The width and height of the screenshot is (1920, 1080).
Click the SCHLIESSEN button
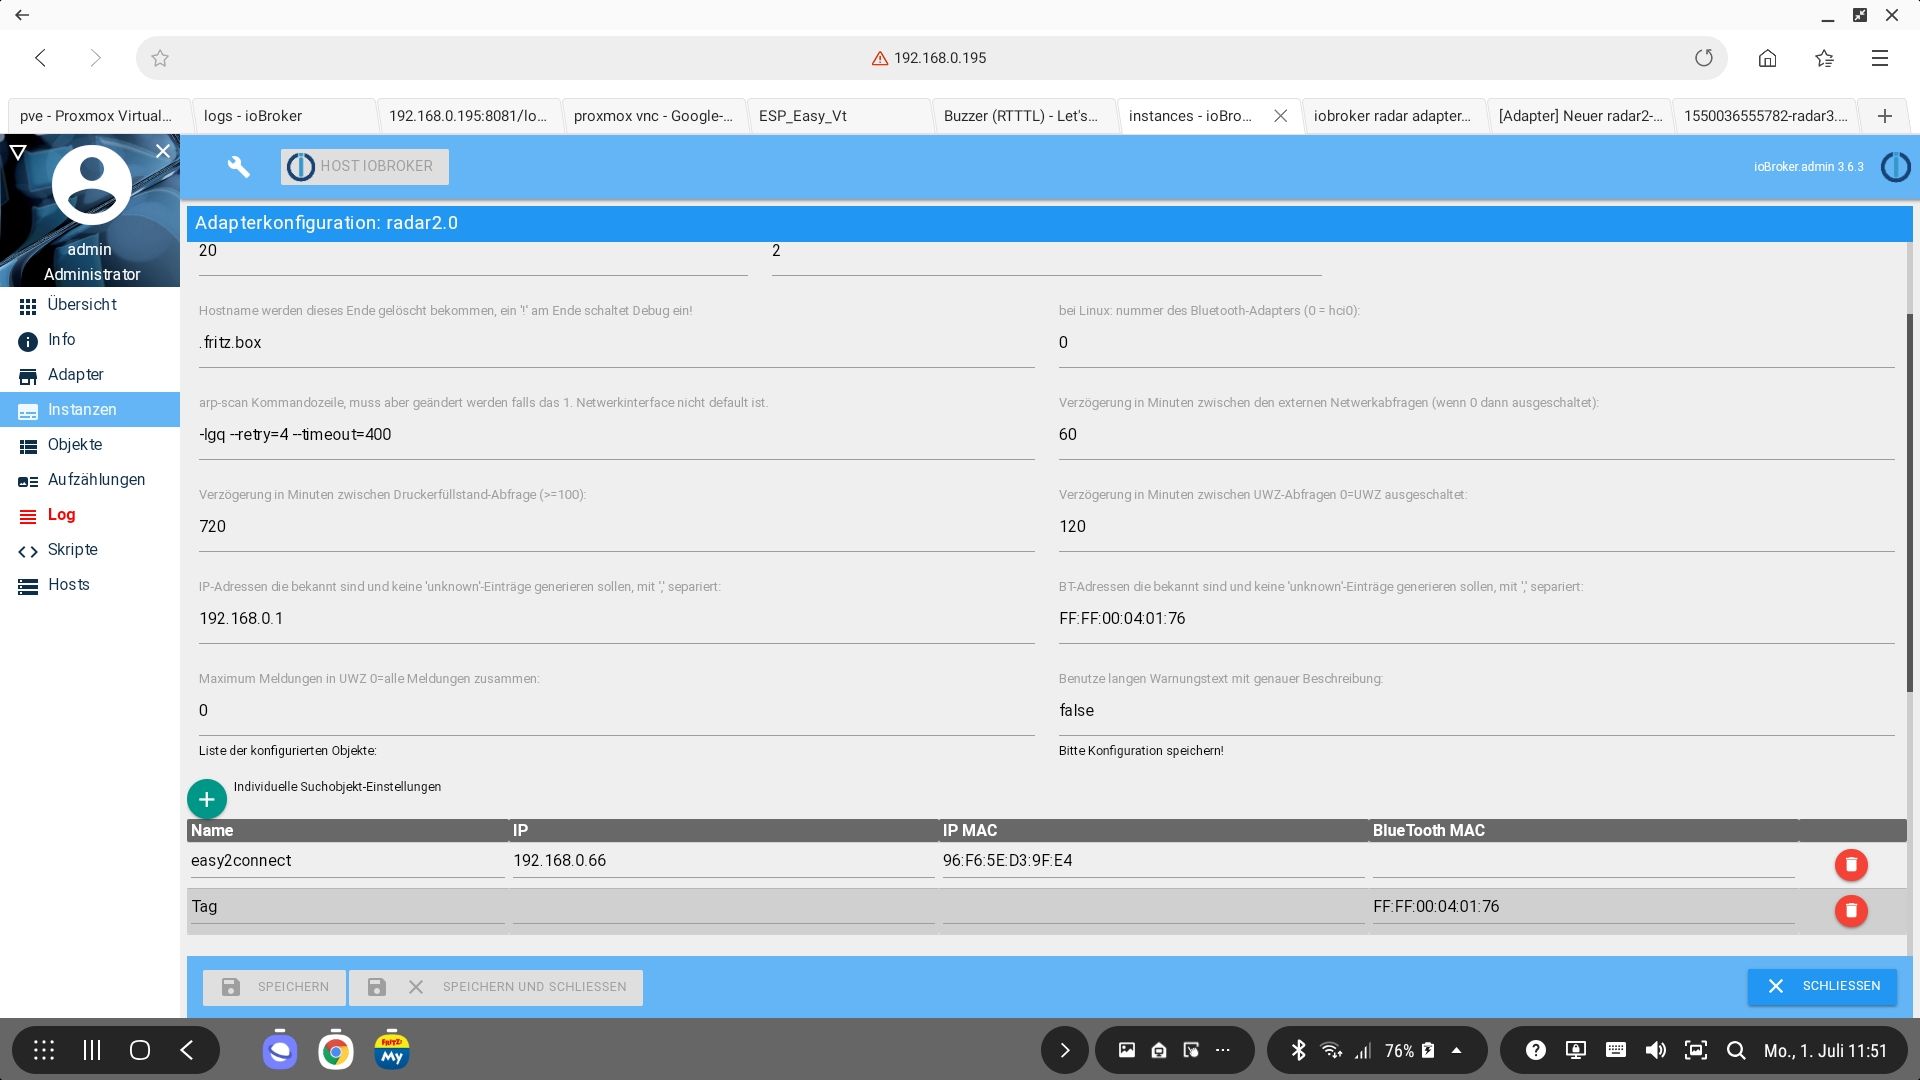click(x=1822, y=986)
